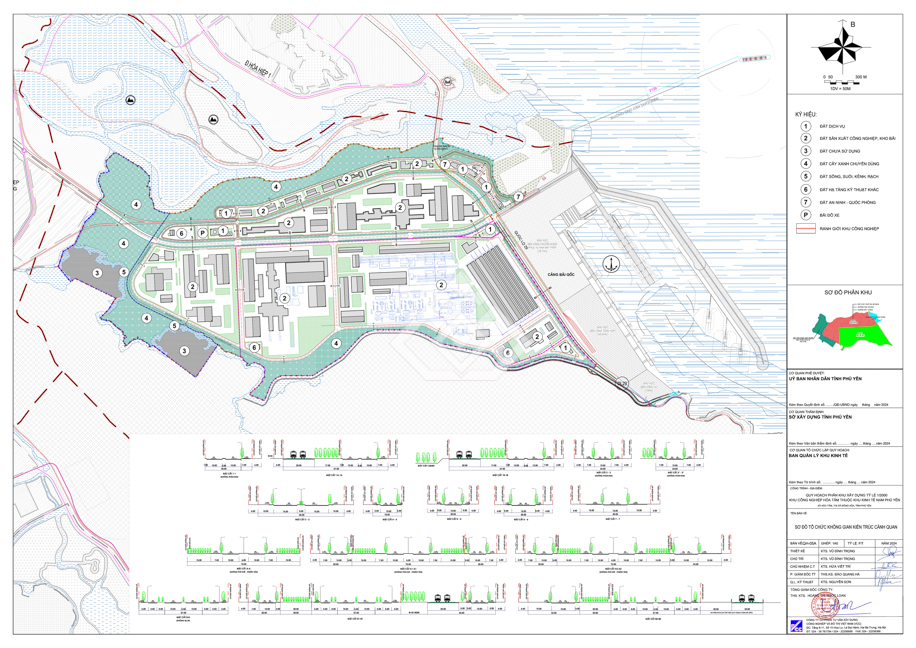
Task: Click legend symbol 5 for Đất sông, suối
Action: 805,176
